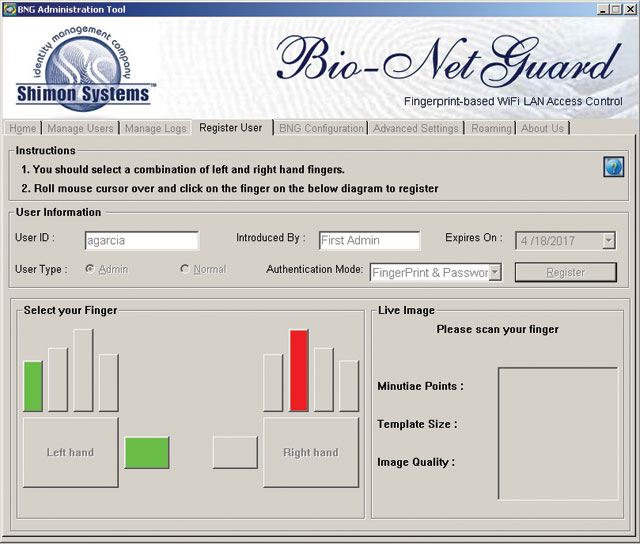Select the right-hand outermost short finger bar
The image size is (640, 544).
[x=349, y=386]
